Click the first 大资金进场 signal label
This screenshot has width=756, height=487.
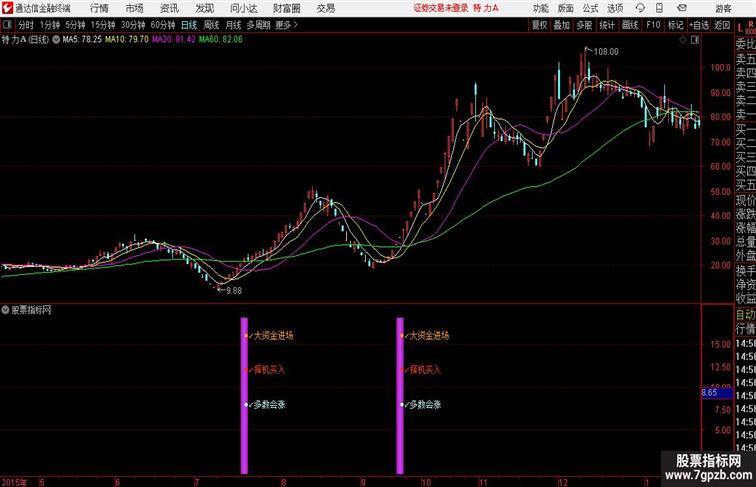click(x=273, y=335)
